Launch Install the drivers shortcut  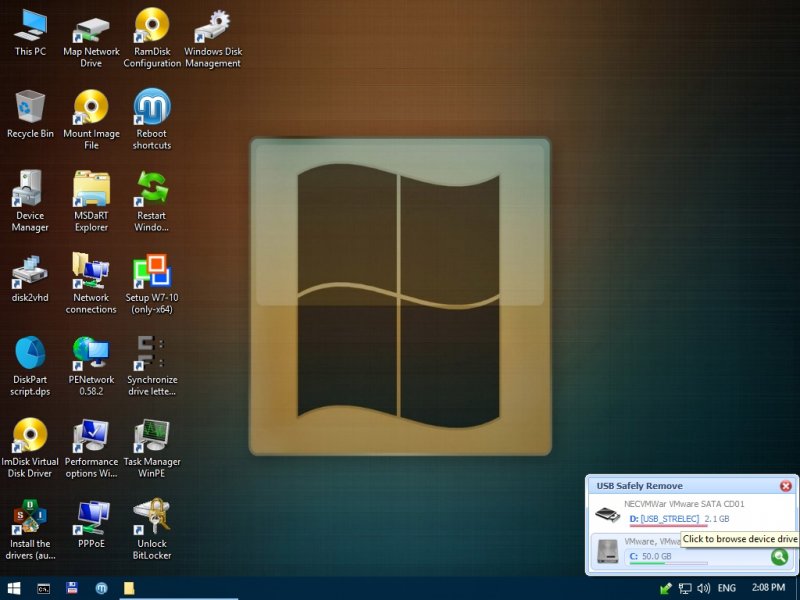click(30, 530)
